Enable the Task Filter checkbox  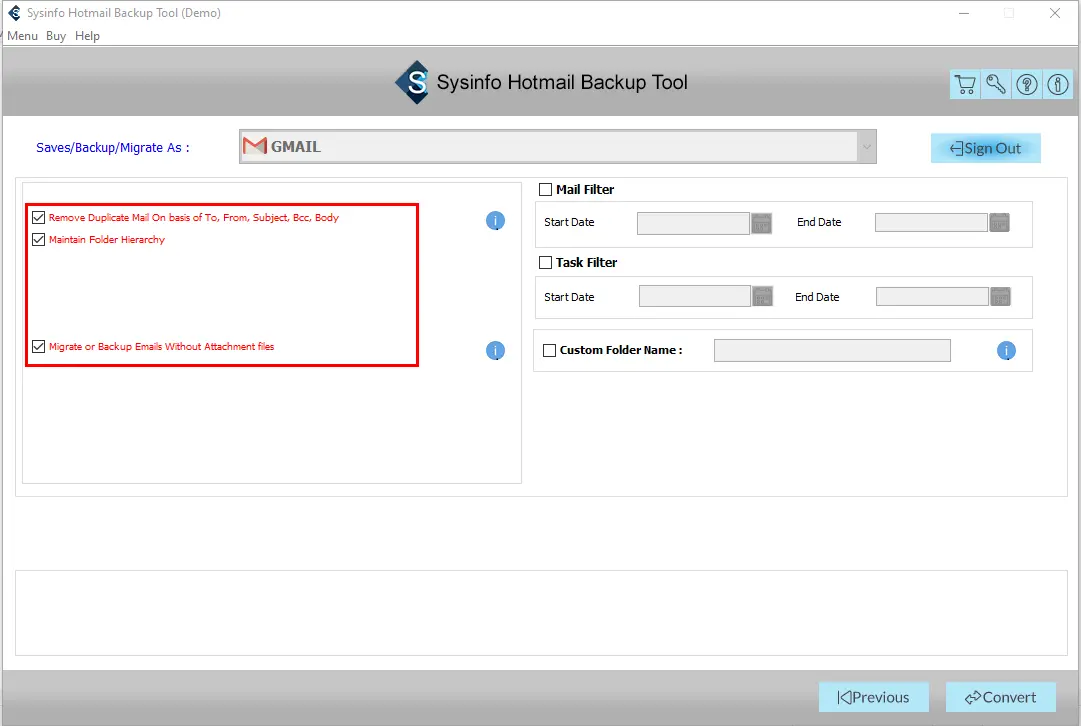pos(545,262)
